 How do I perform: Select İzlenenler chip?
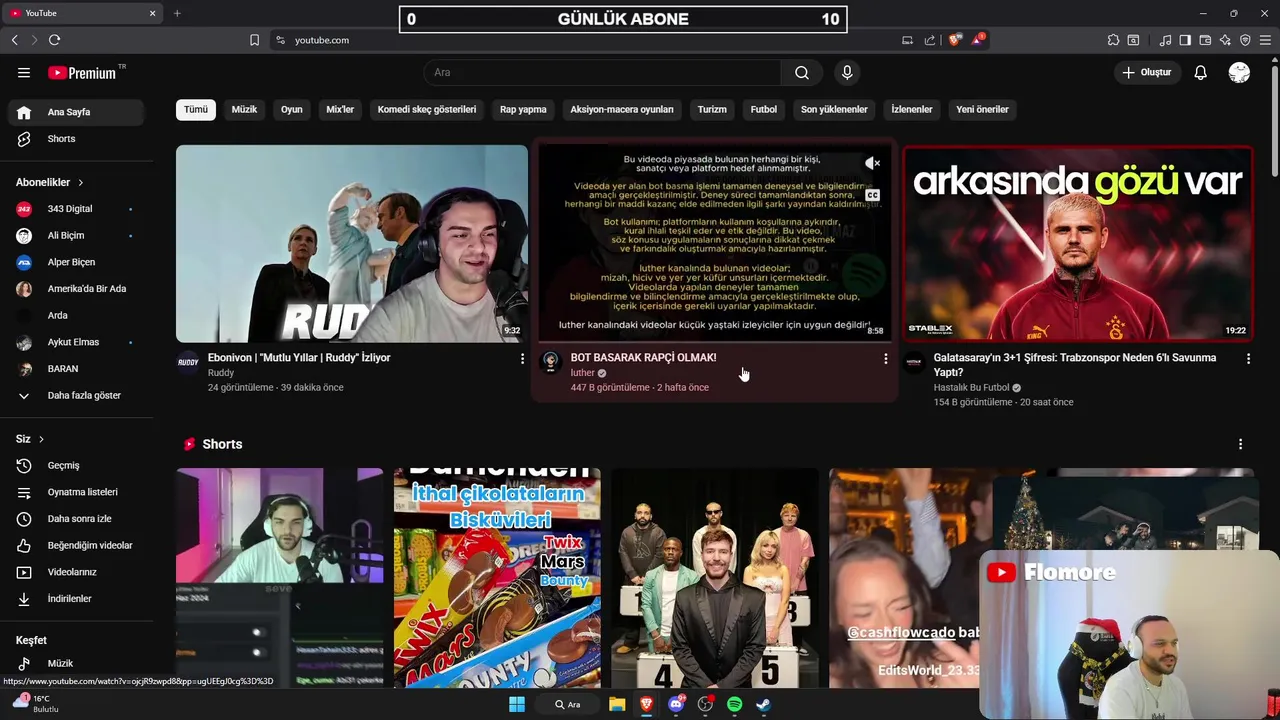click(x=912, y=109)
